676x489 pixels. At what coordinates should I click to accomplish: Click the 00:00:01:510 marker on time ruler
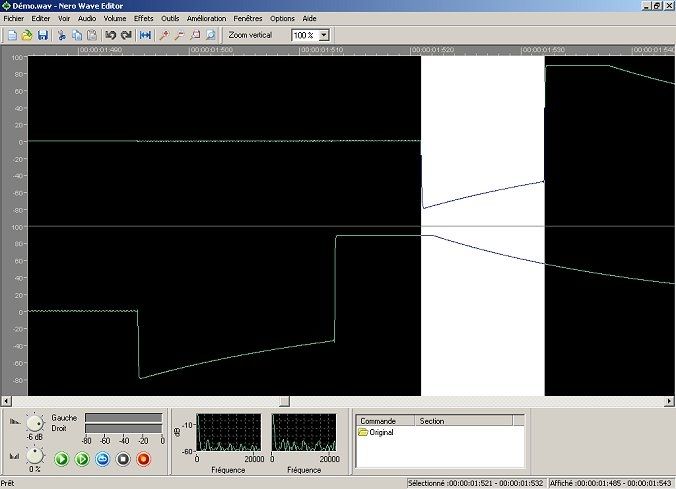[x=322, y=50]
